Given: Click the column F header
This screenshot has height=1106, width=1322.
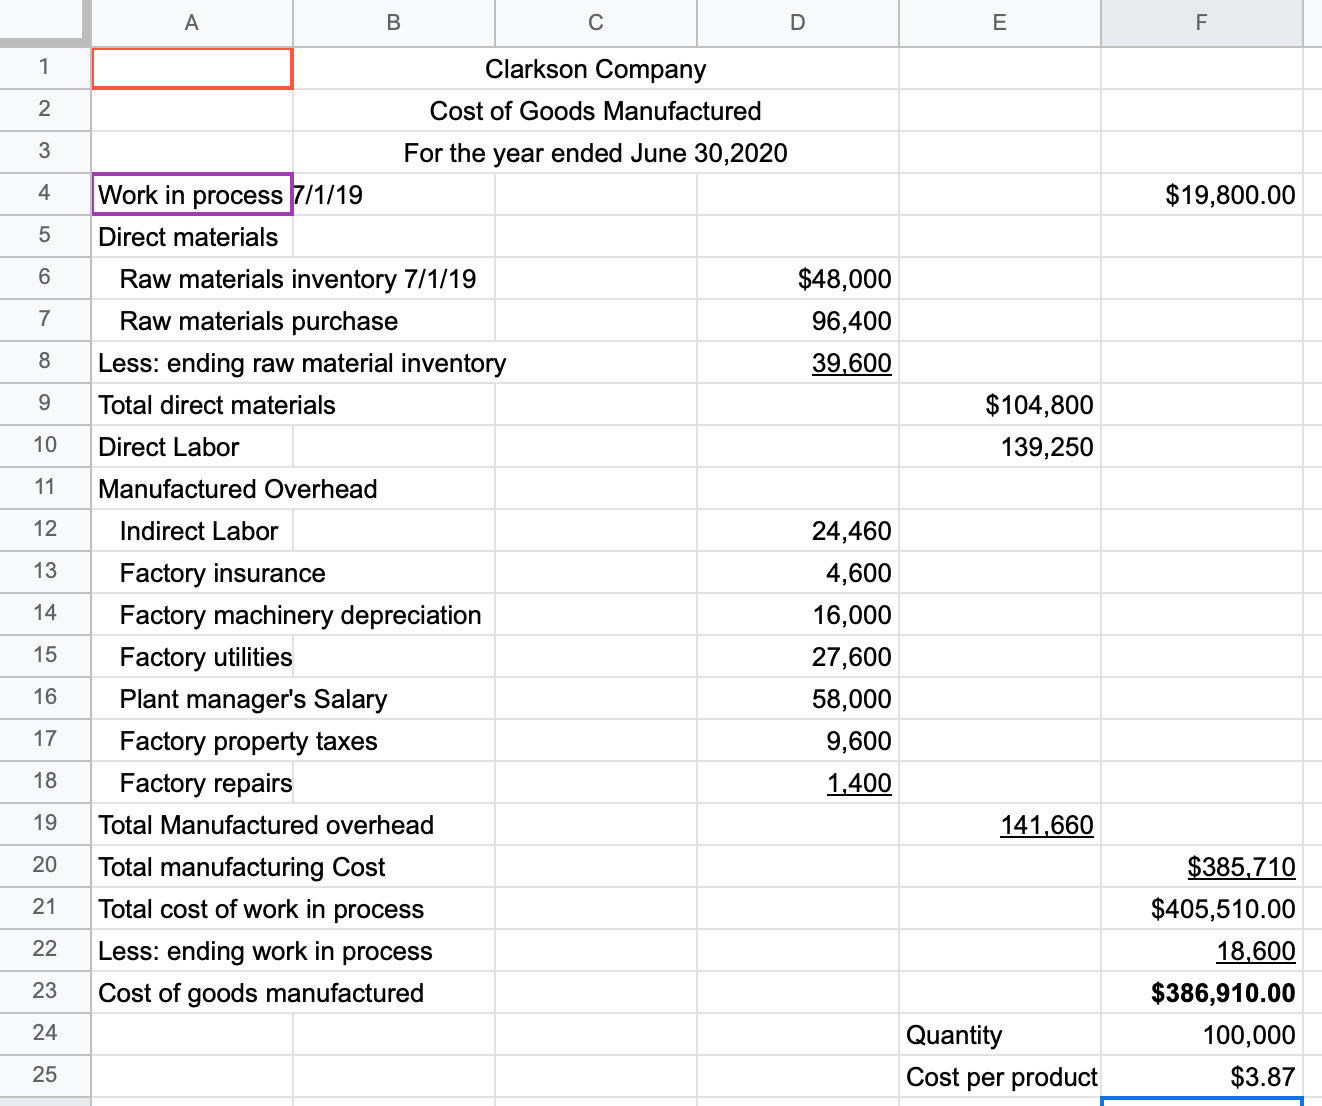Looking at the screenshot, I should click(x=1200, y=22).
